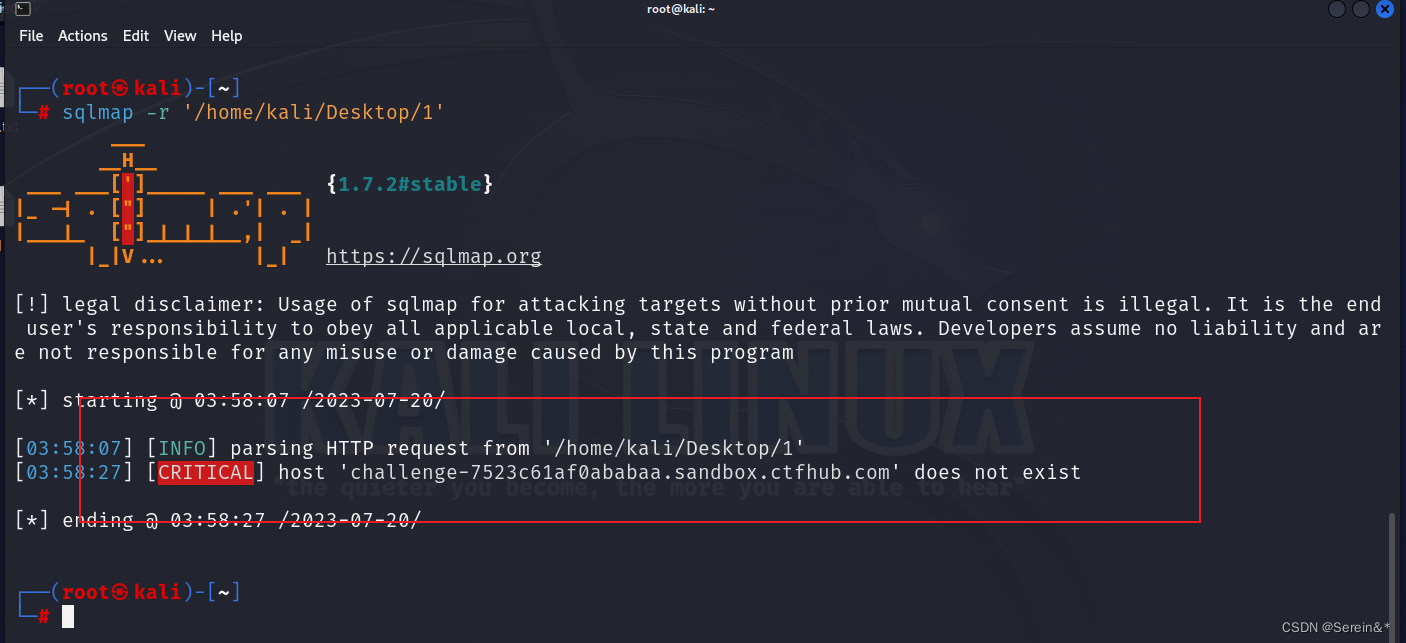Open the Help menu
The width and height of the screenshot is (1406, 643).
pos(227,36)
